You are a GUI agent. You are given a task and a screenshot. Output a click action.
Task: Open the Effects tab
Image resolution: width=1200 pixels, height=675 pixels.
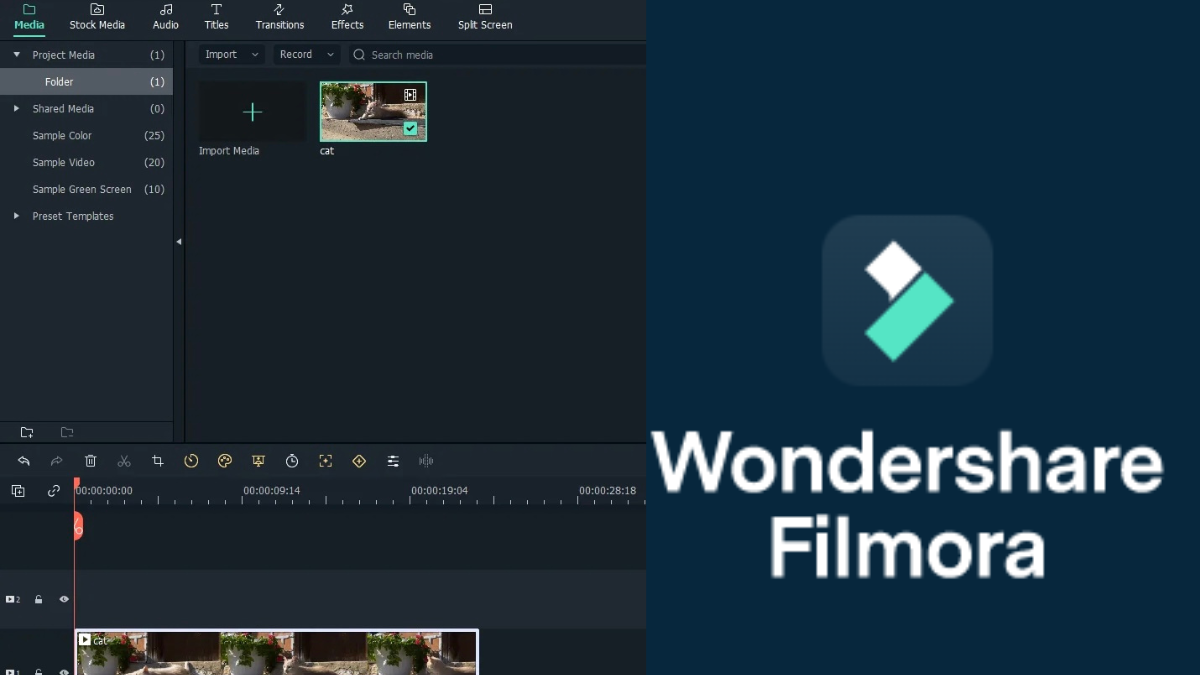[x=347, y=17]
